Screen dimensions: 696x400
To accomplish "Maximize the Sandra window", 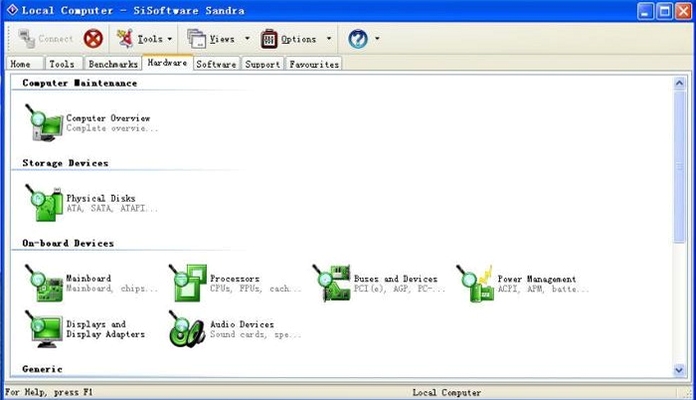I will click(x=664, y=11).
